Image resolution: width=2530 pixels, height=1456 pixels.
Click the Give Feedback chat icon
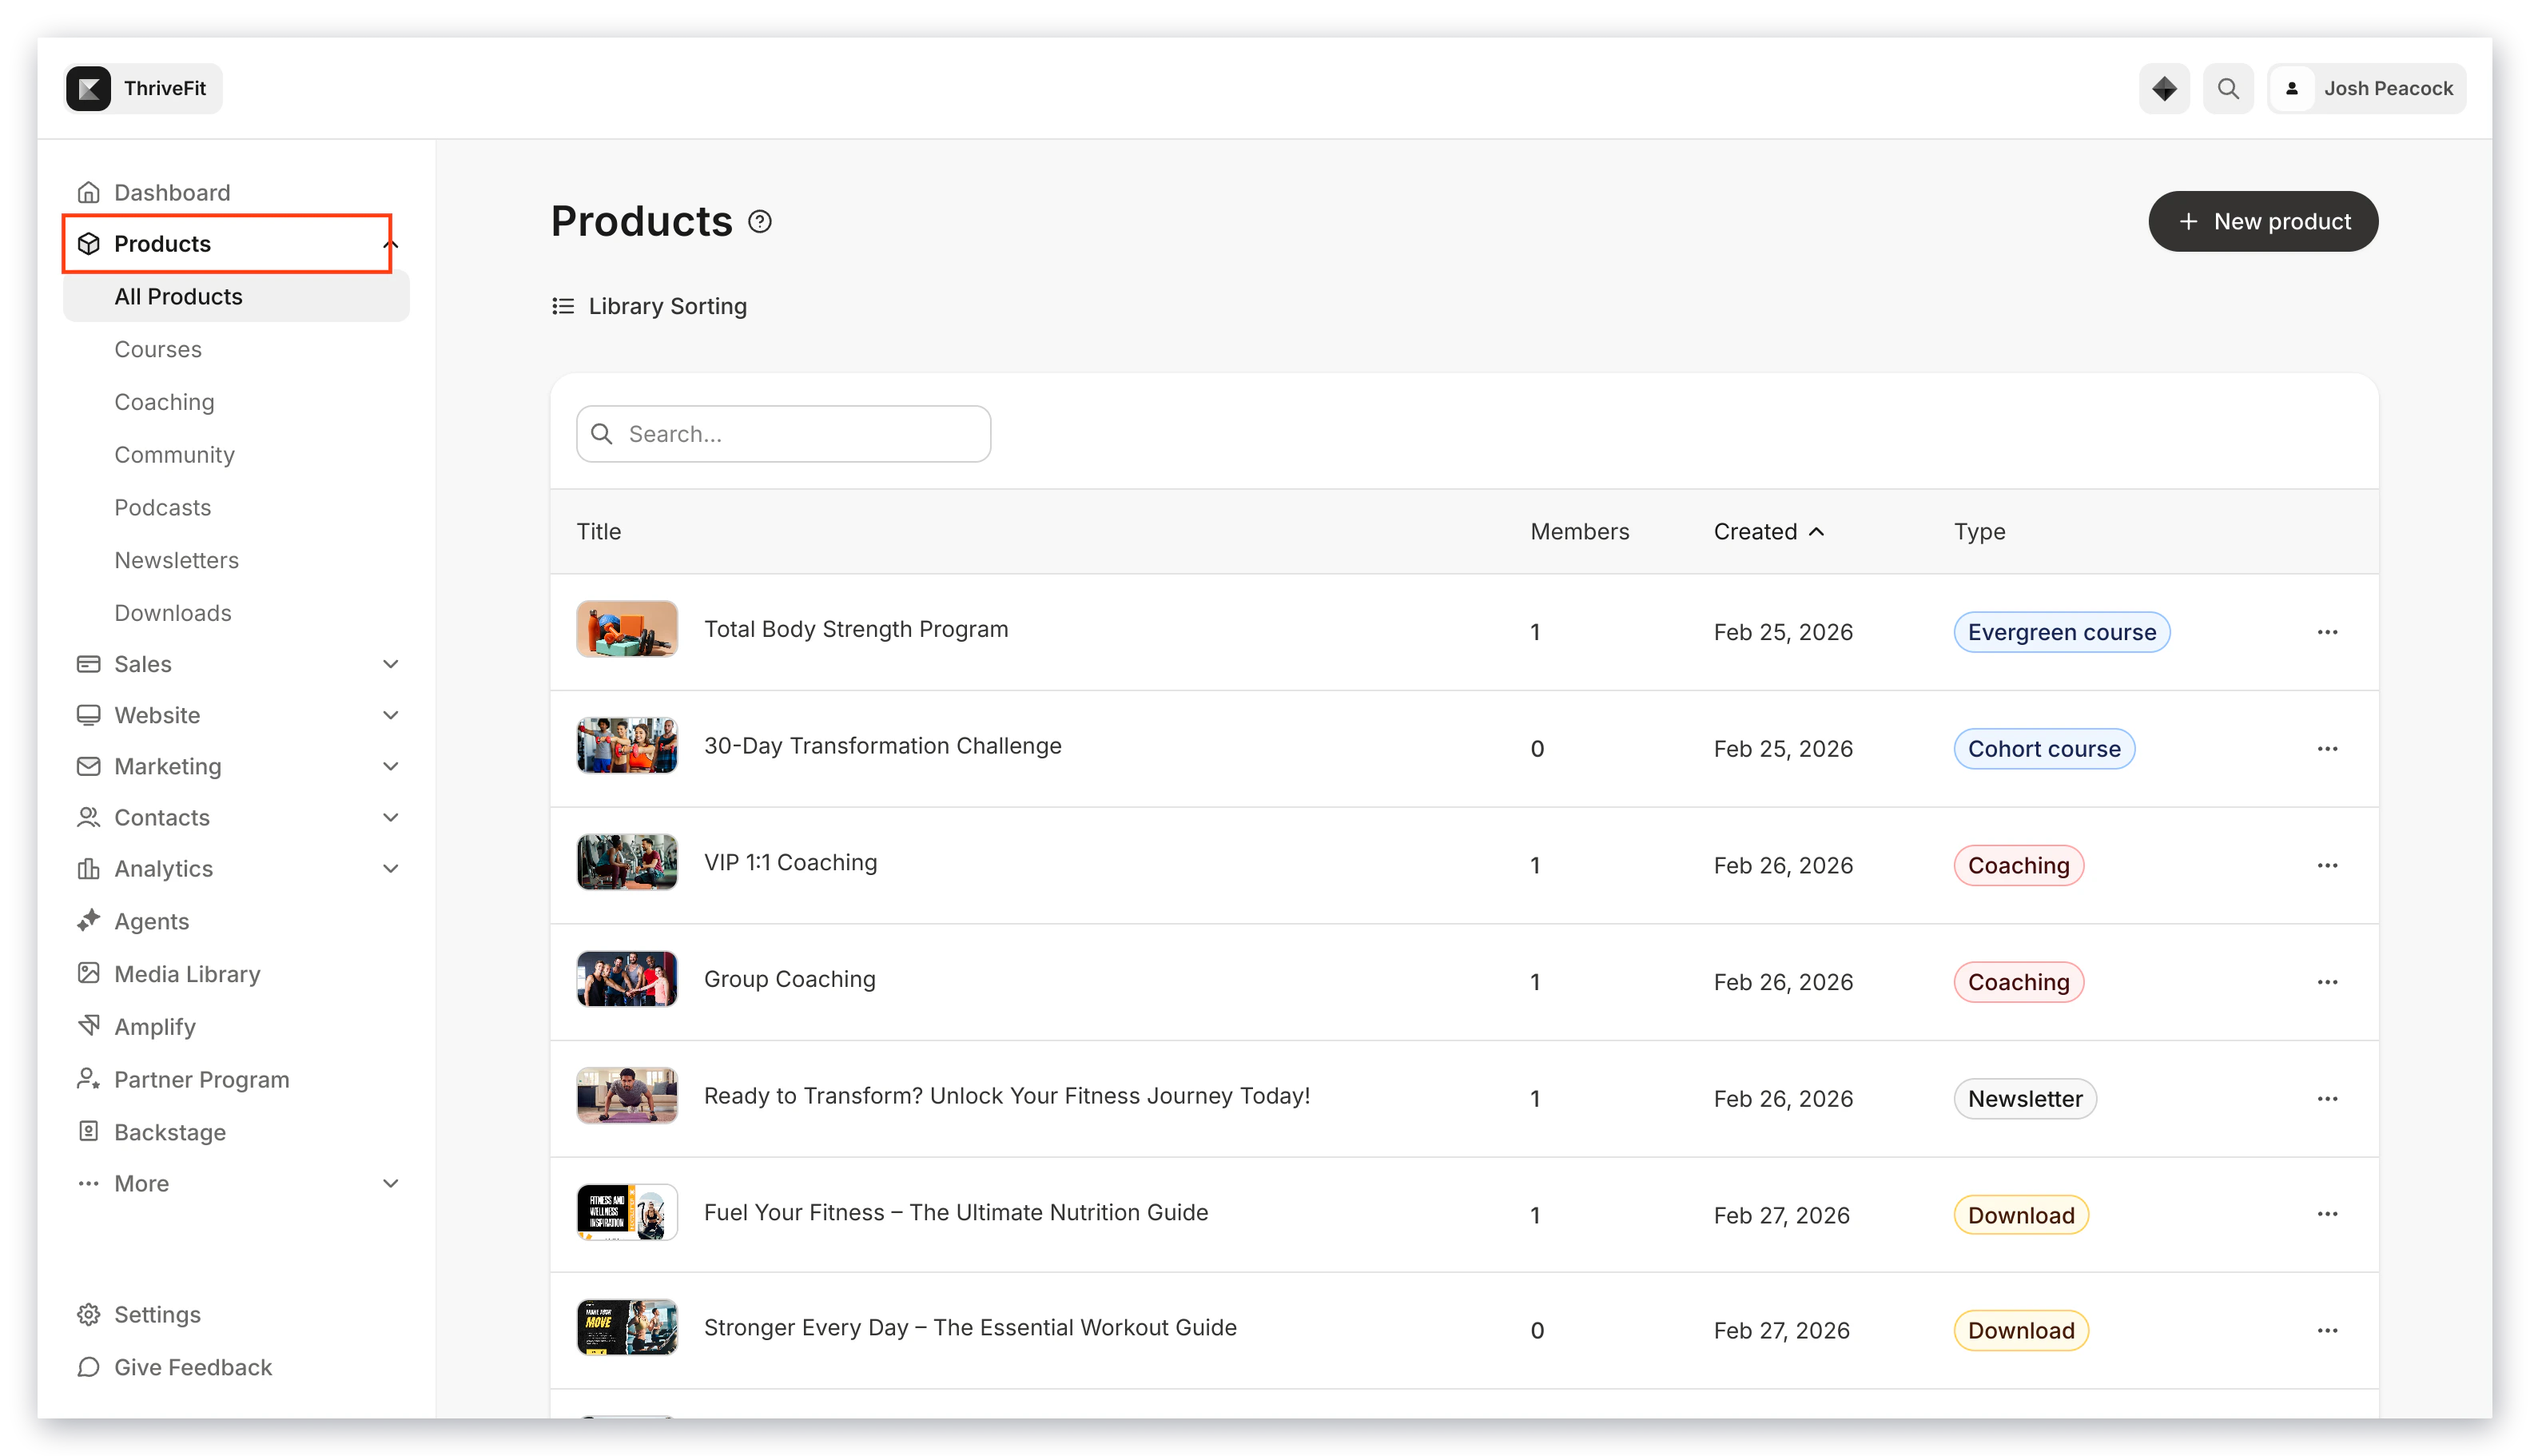tap(88, 1367)
